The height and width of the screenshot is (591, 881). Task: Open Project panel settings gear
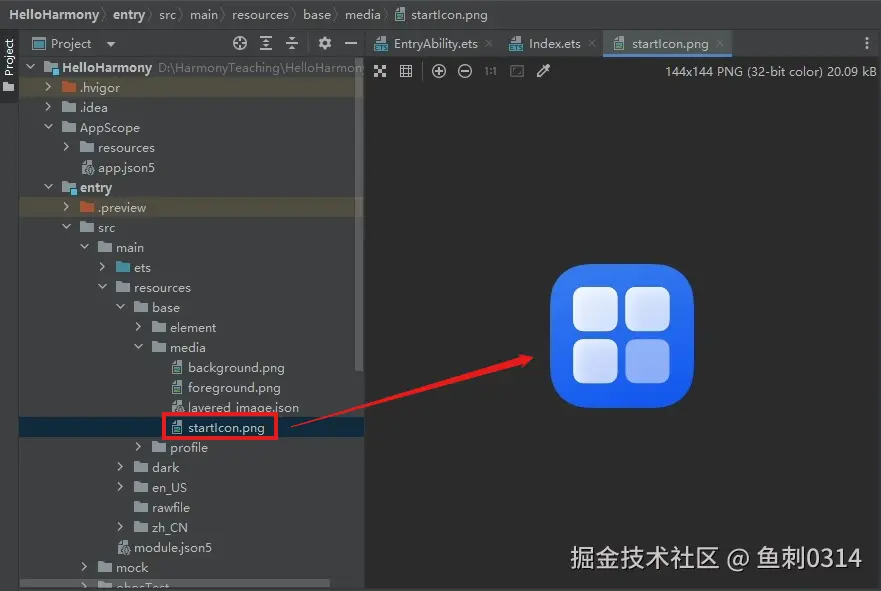(325, 43)
